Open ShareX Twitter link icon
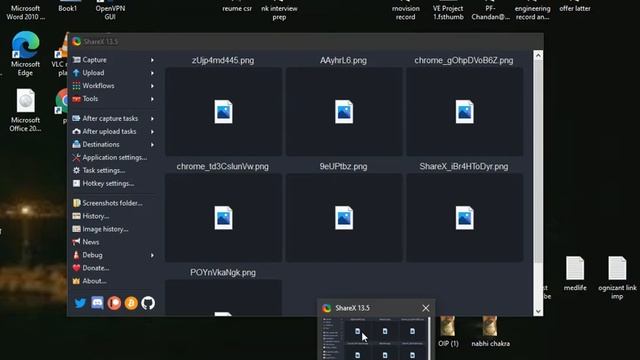Screen dimensions: 640x360 80,303
